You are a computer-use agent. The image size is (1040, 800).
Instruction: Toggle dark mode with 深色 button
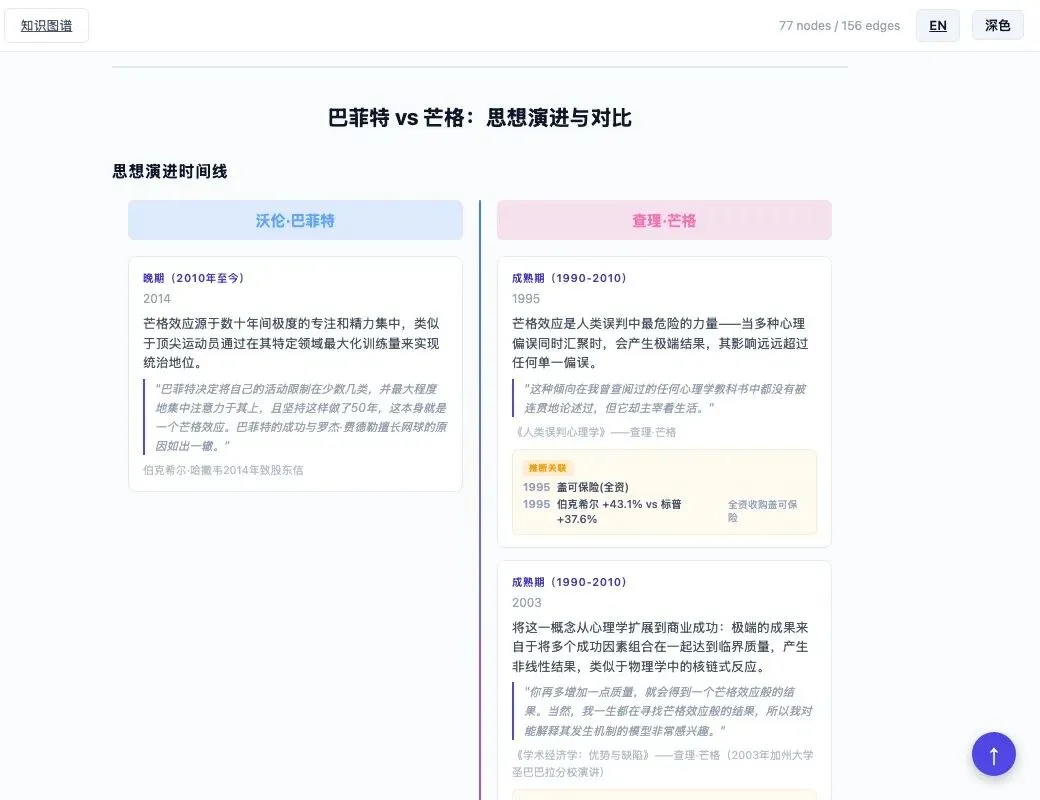tap(998, 25)
